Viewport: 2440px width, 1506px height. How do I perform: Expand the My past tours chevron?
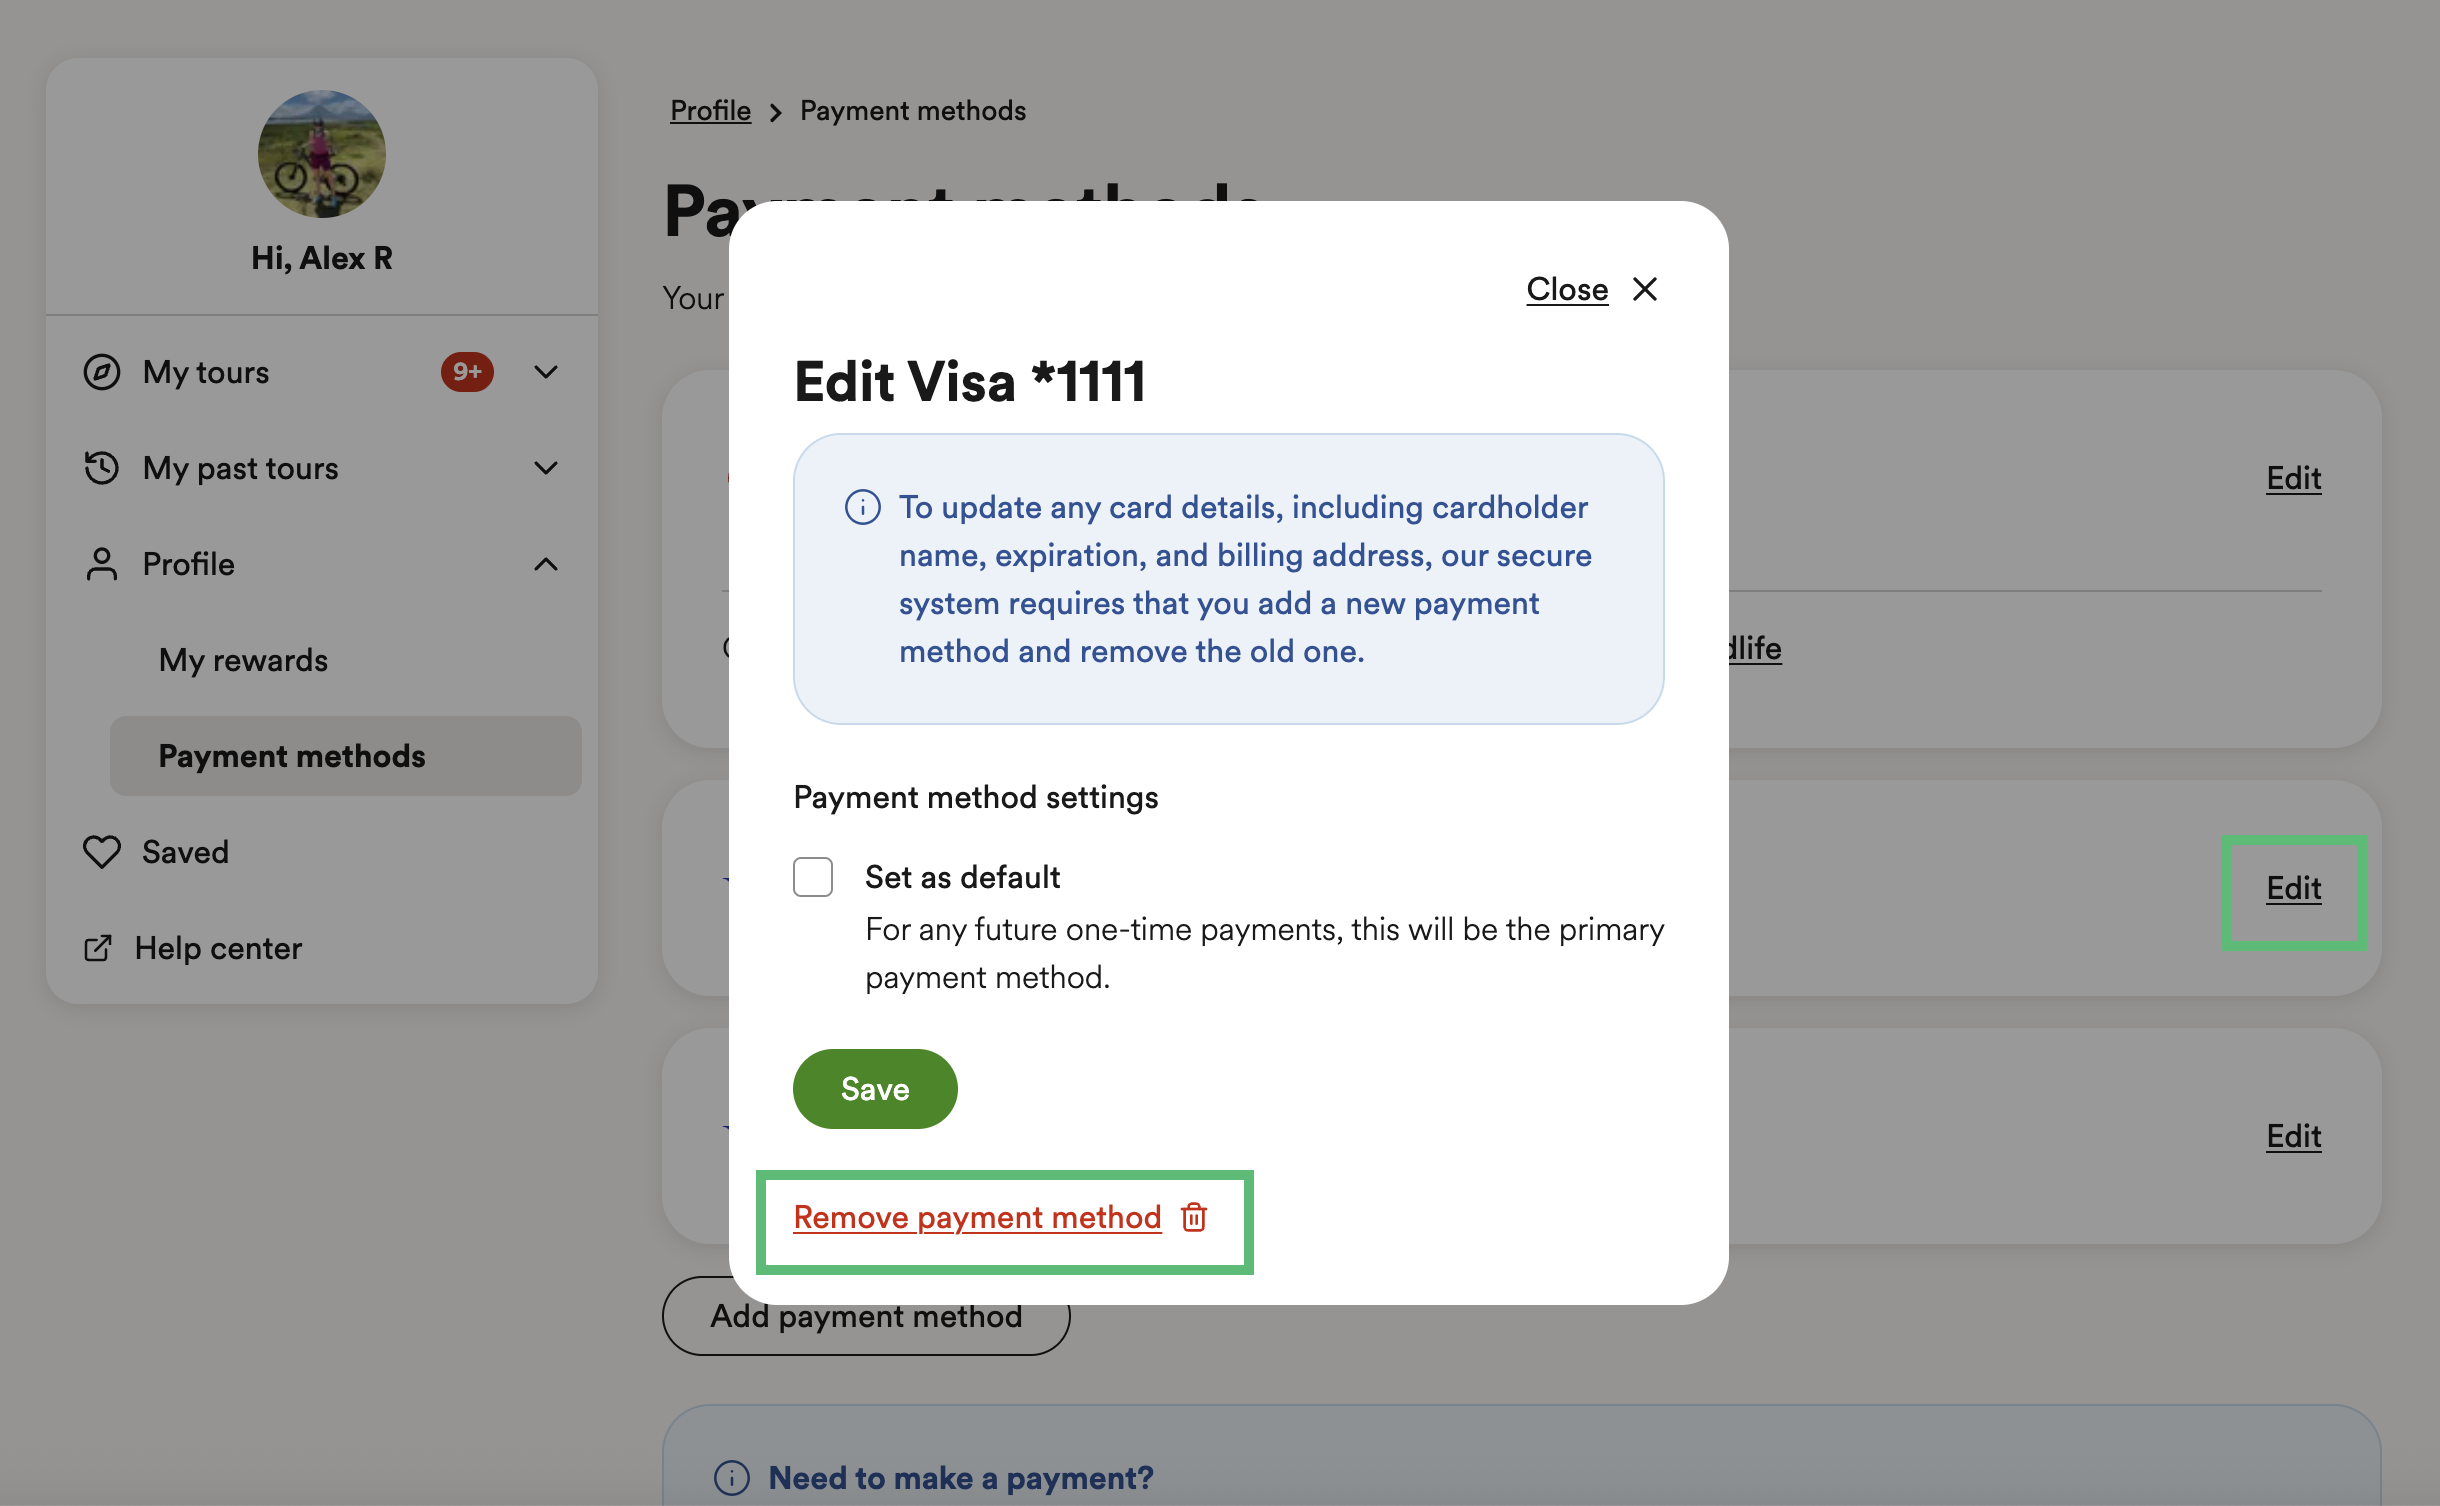coord(546,468)
